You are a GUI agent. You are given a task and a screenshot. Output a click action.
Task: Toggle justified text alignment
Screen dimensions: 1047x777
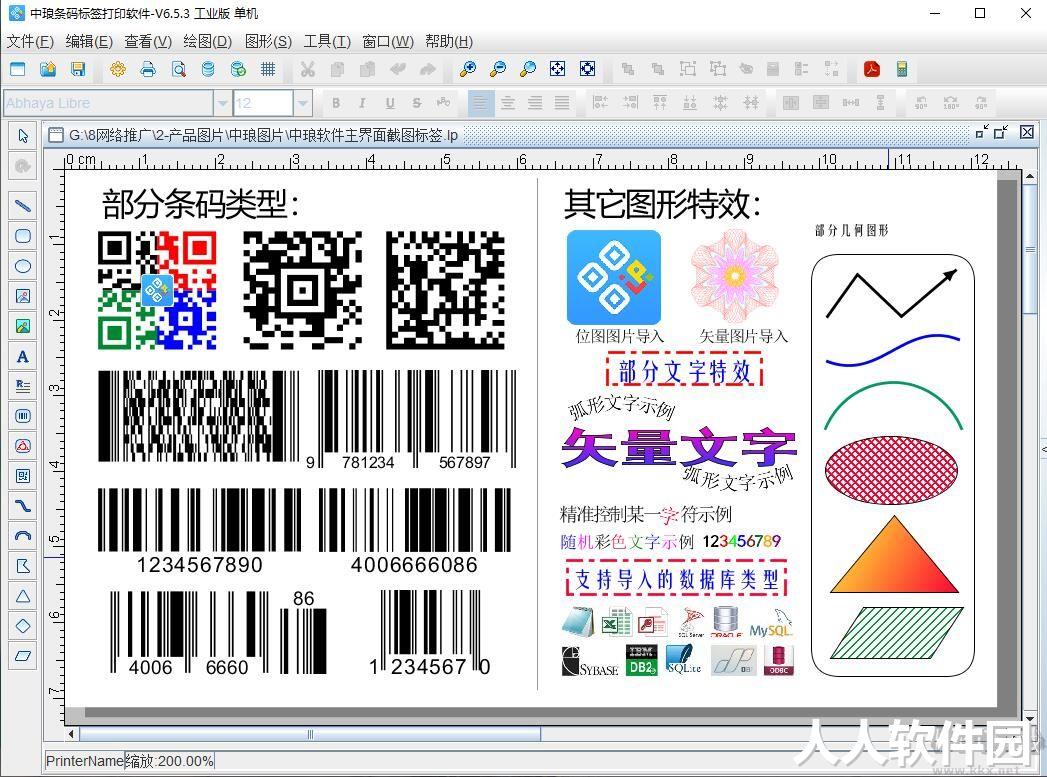click(562, 103)
